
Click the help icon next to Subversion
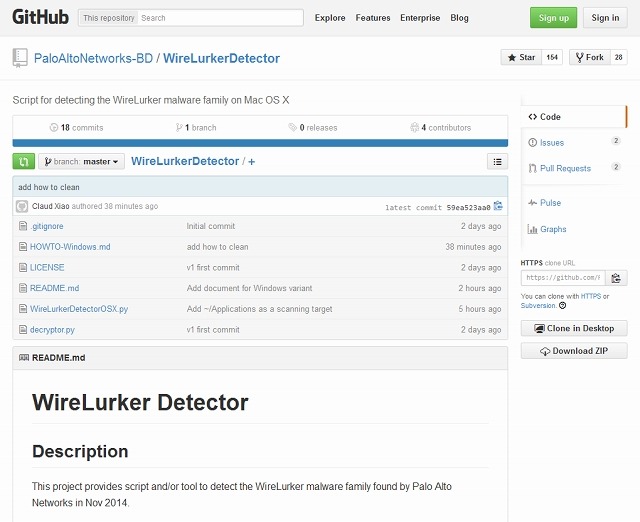click(562, 305)
